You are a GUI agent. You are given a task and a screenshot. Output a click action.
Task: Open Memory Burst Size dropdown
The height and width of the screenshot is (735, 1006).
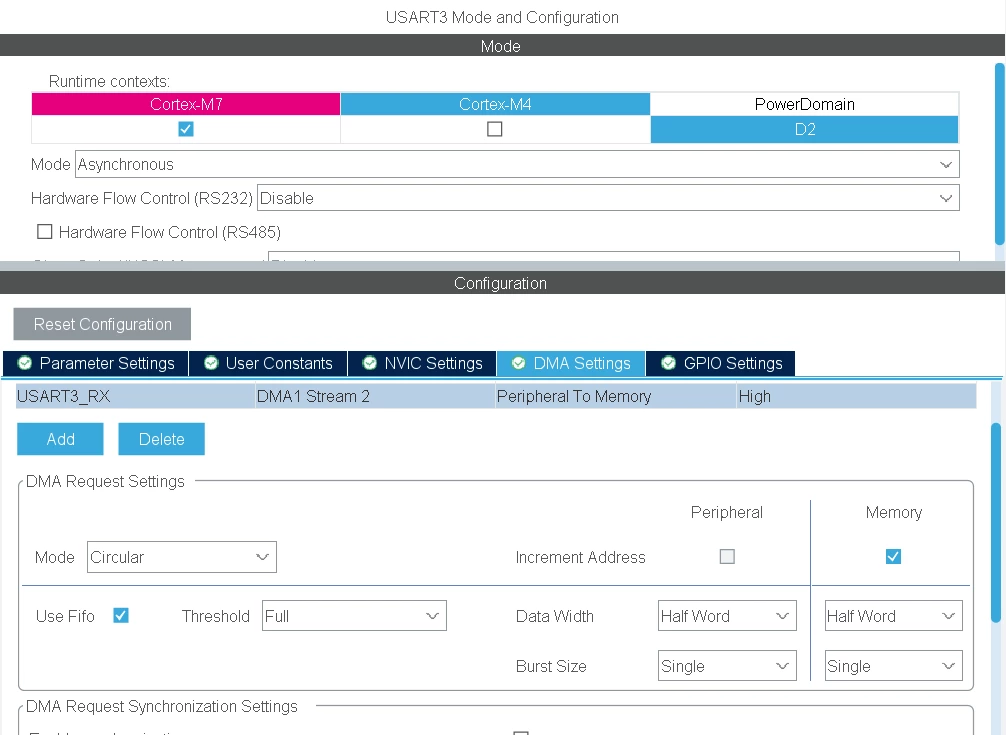pyautogui.click(x=893, y=666)
